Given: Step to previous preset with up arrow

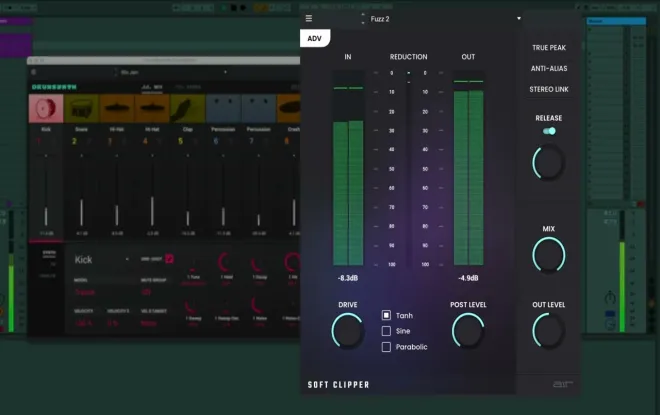Looking at the screenshot, I should [x=363, y=15].
